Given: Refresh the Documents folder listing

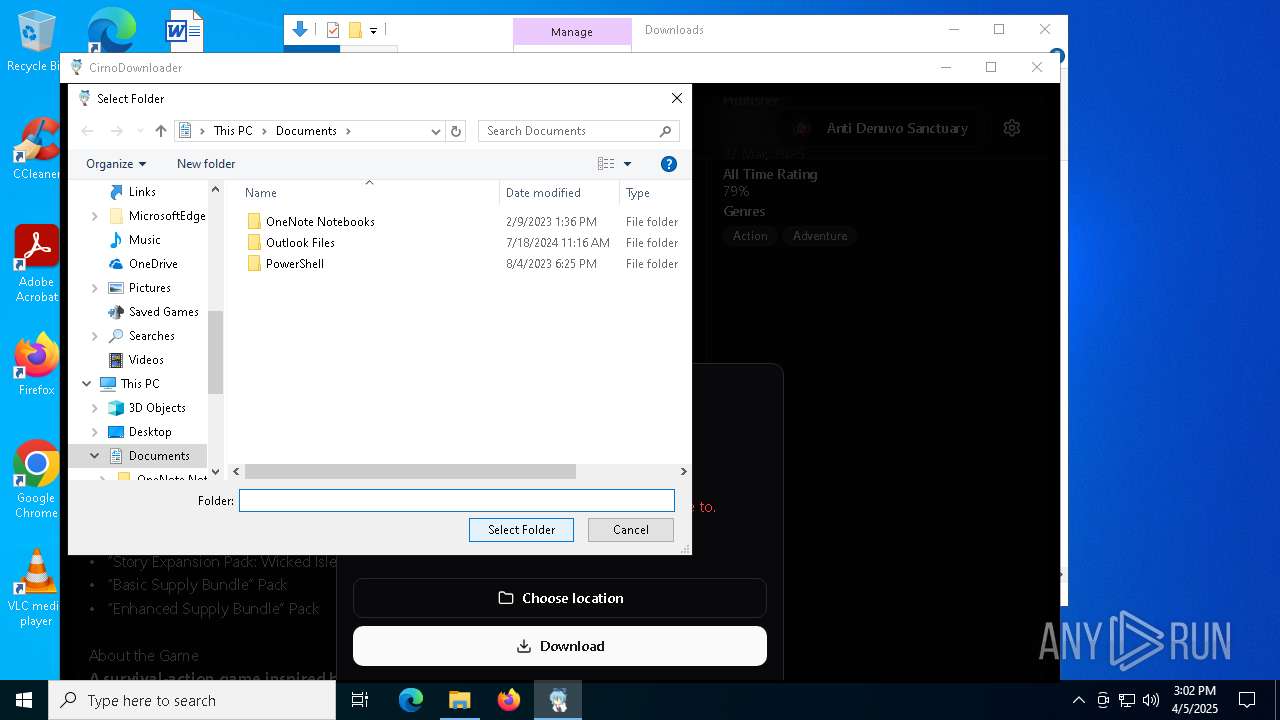Looking at the screenshot, I should pos(456,131).
